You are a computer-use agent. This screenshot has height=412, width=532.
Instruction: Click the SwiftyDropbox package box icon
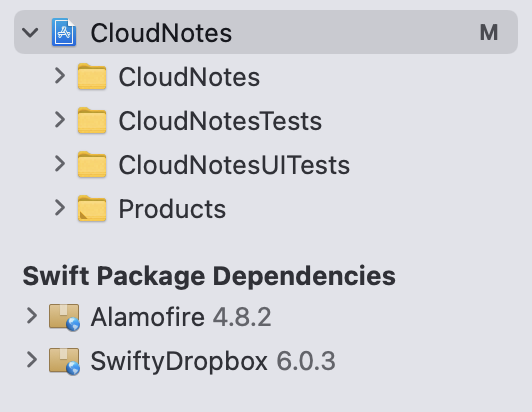click(64, 361)
